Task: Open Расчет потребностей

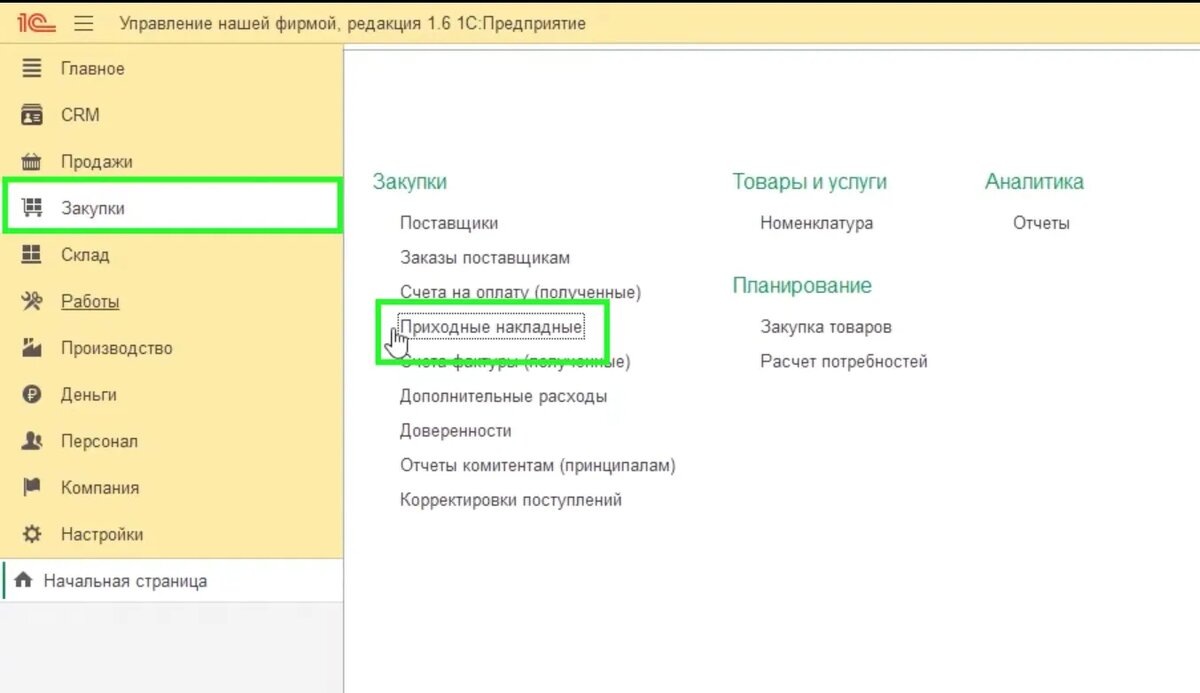Action: tap(844, 362)
